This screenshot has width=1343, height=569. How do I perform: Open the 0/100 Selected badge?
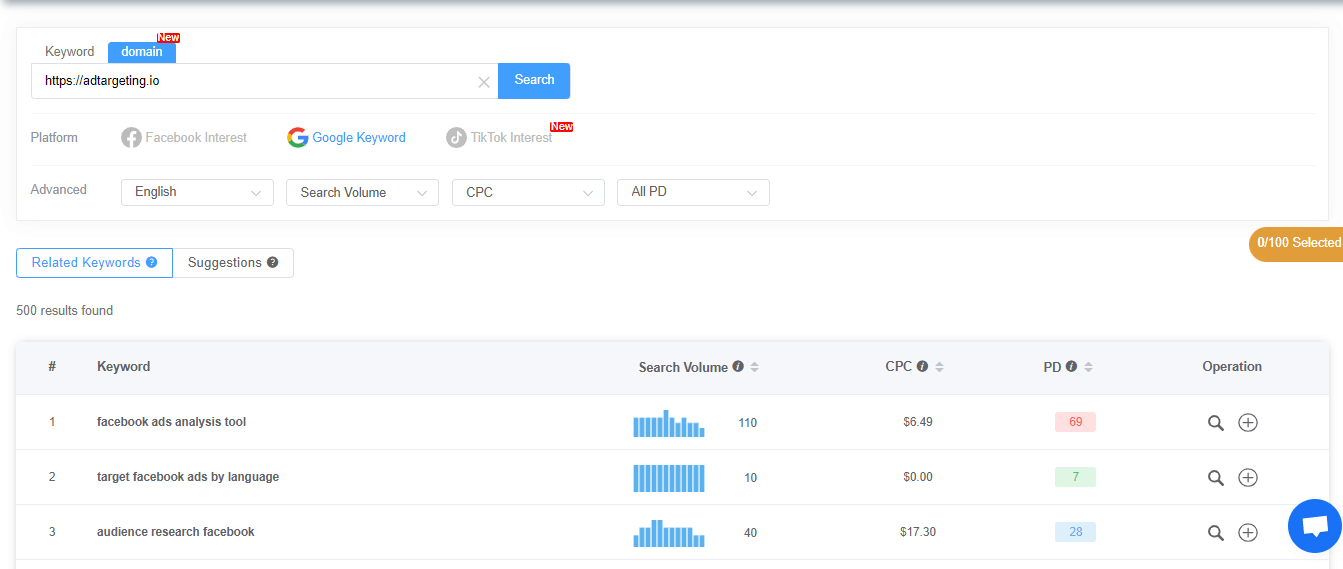(1297, 243)
